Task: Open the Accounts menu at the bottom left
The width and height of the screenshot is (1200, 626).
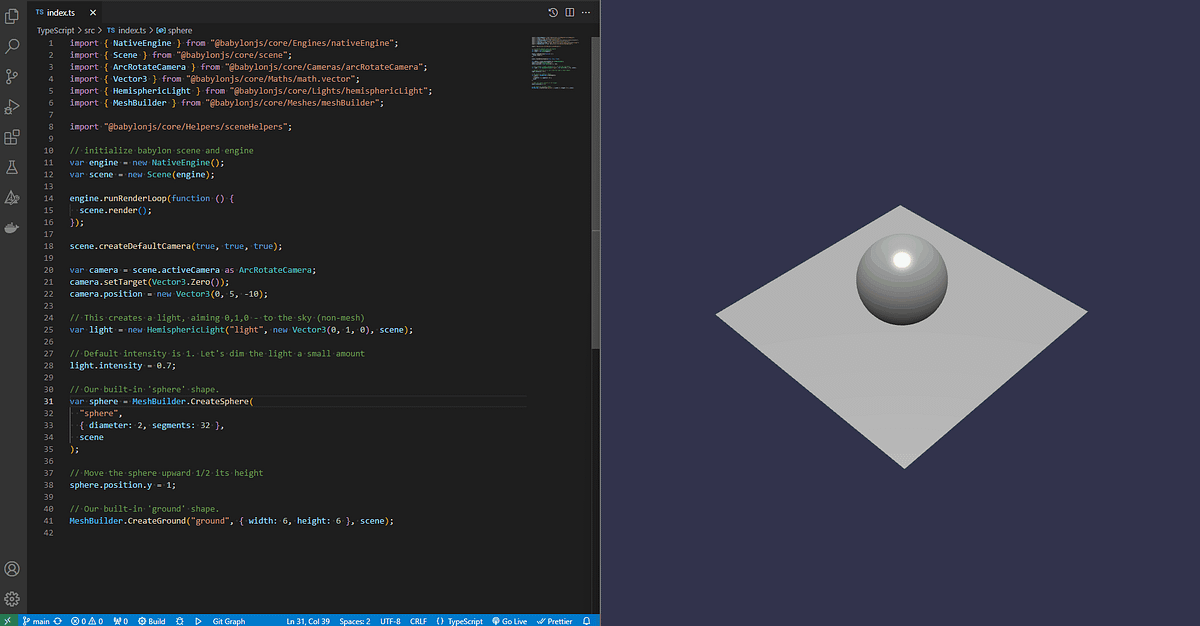Action: tap(12, 568)
